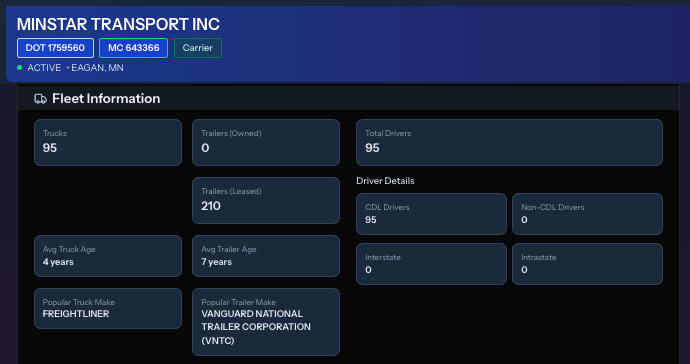
Task: Open the Trailers (Owned) card
Action: [266, 143]
